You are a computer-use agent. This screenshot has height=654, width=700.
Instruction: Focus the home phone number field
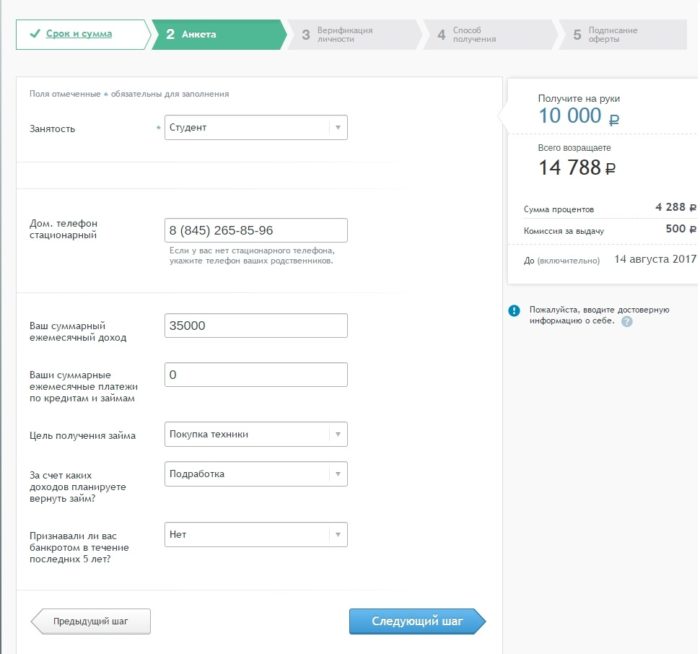(256, 230)
